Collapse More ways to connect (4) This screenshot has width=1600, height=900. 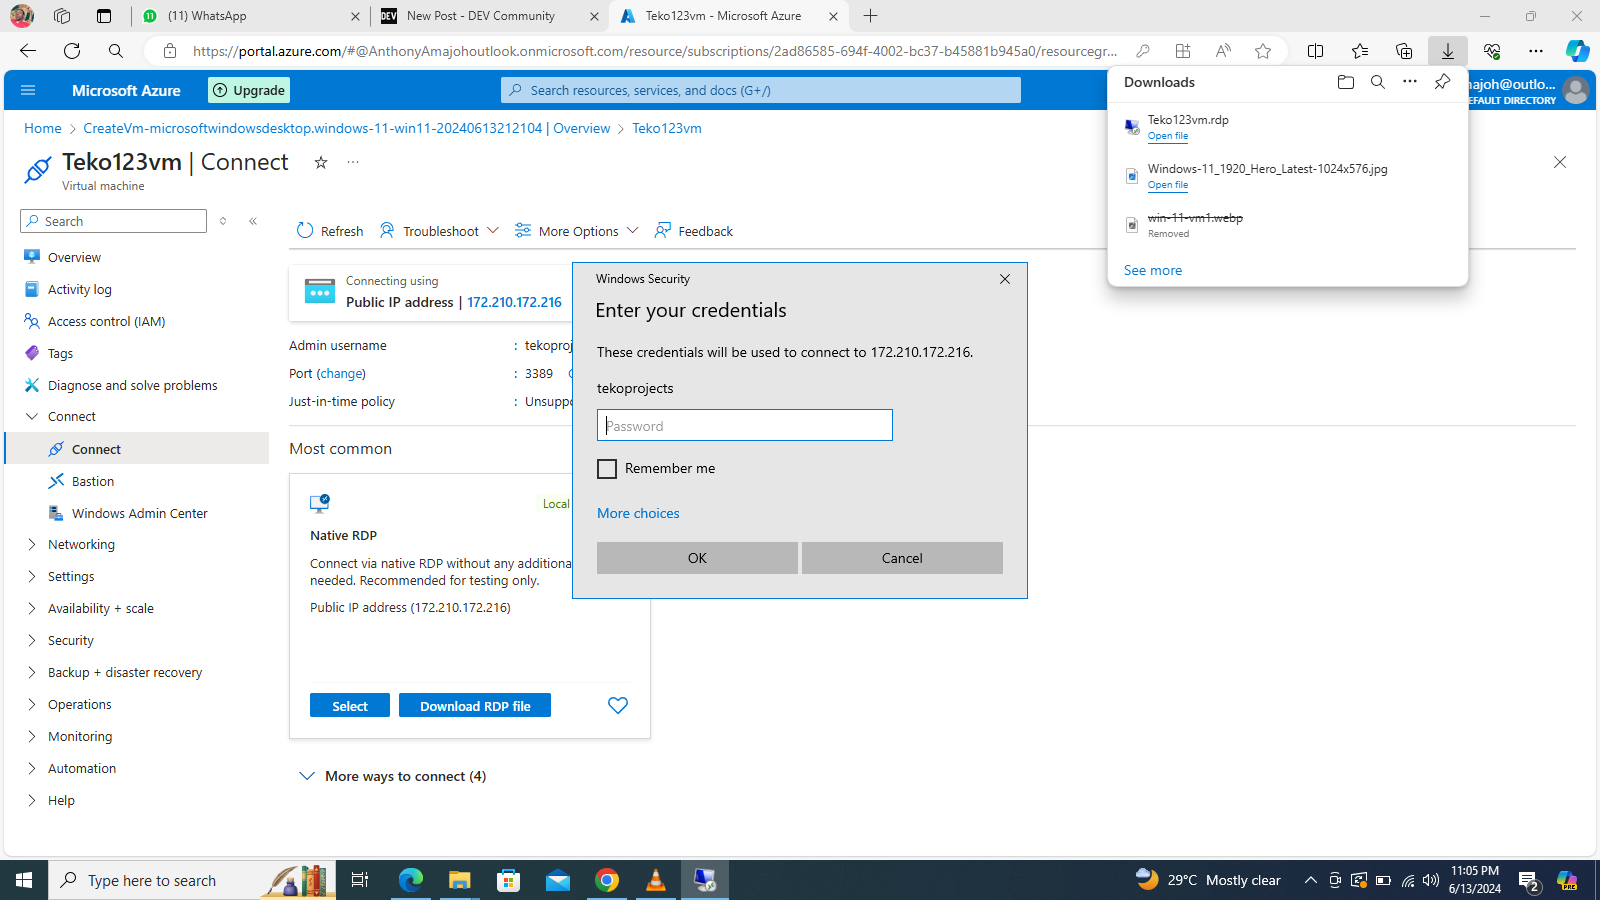(x=393, y=776)
